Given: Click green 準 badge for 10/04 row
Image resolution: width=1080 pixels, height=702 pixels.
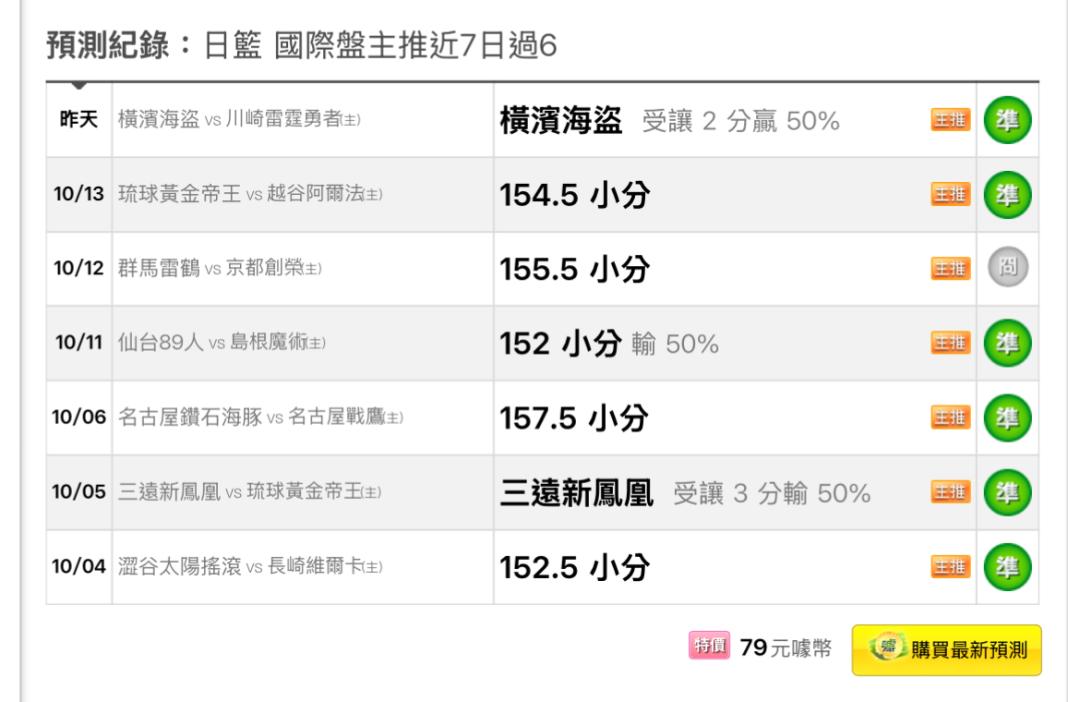Looking at the screenshot, I should (x=1007, y=567).
